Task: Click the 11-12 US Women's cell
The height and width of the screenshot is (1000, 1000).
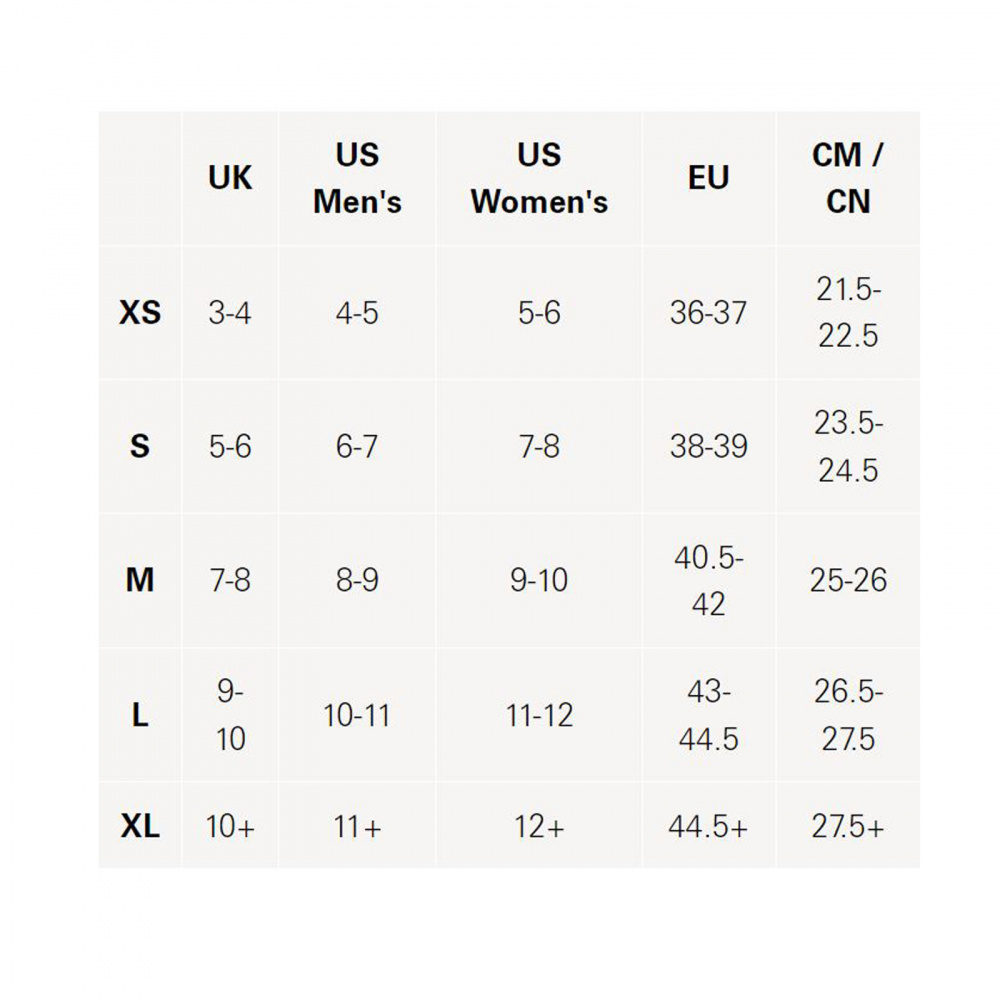Action: [x=539, y=715]
